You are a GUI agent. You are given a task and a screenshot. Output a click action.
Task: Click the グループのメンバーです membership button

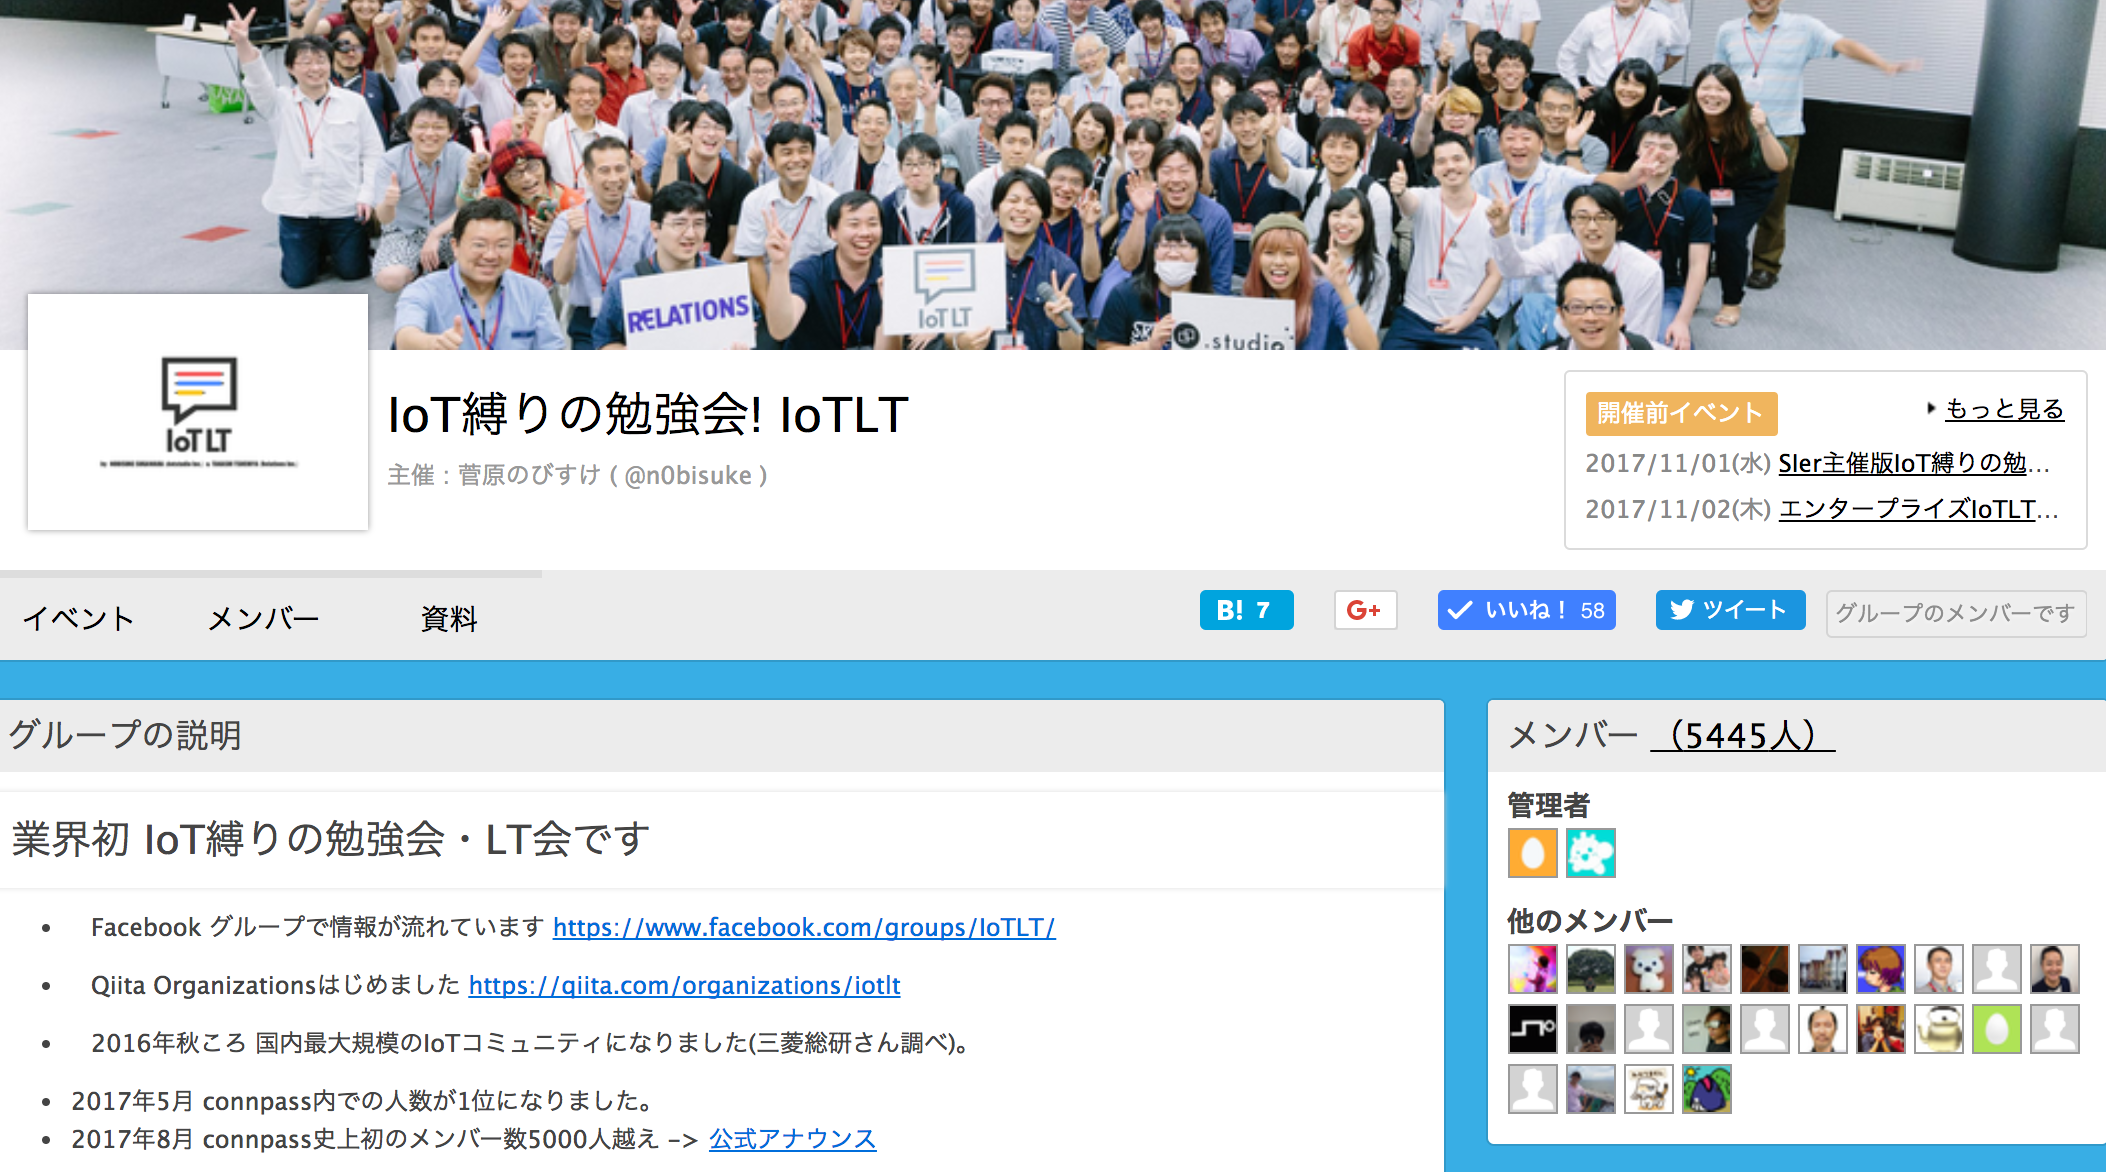[1955, 613]
